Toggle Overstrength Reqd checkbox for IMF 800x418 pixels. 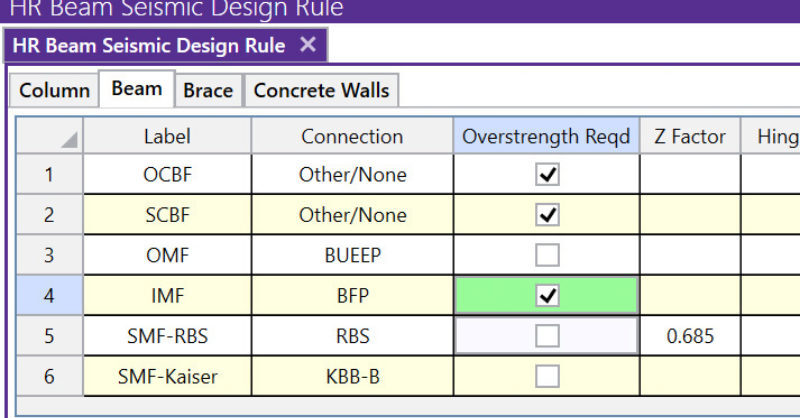(547, 296)
